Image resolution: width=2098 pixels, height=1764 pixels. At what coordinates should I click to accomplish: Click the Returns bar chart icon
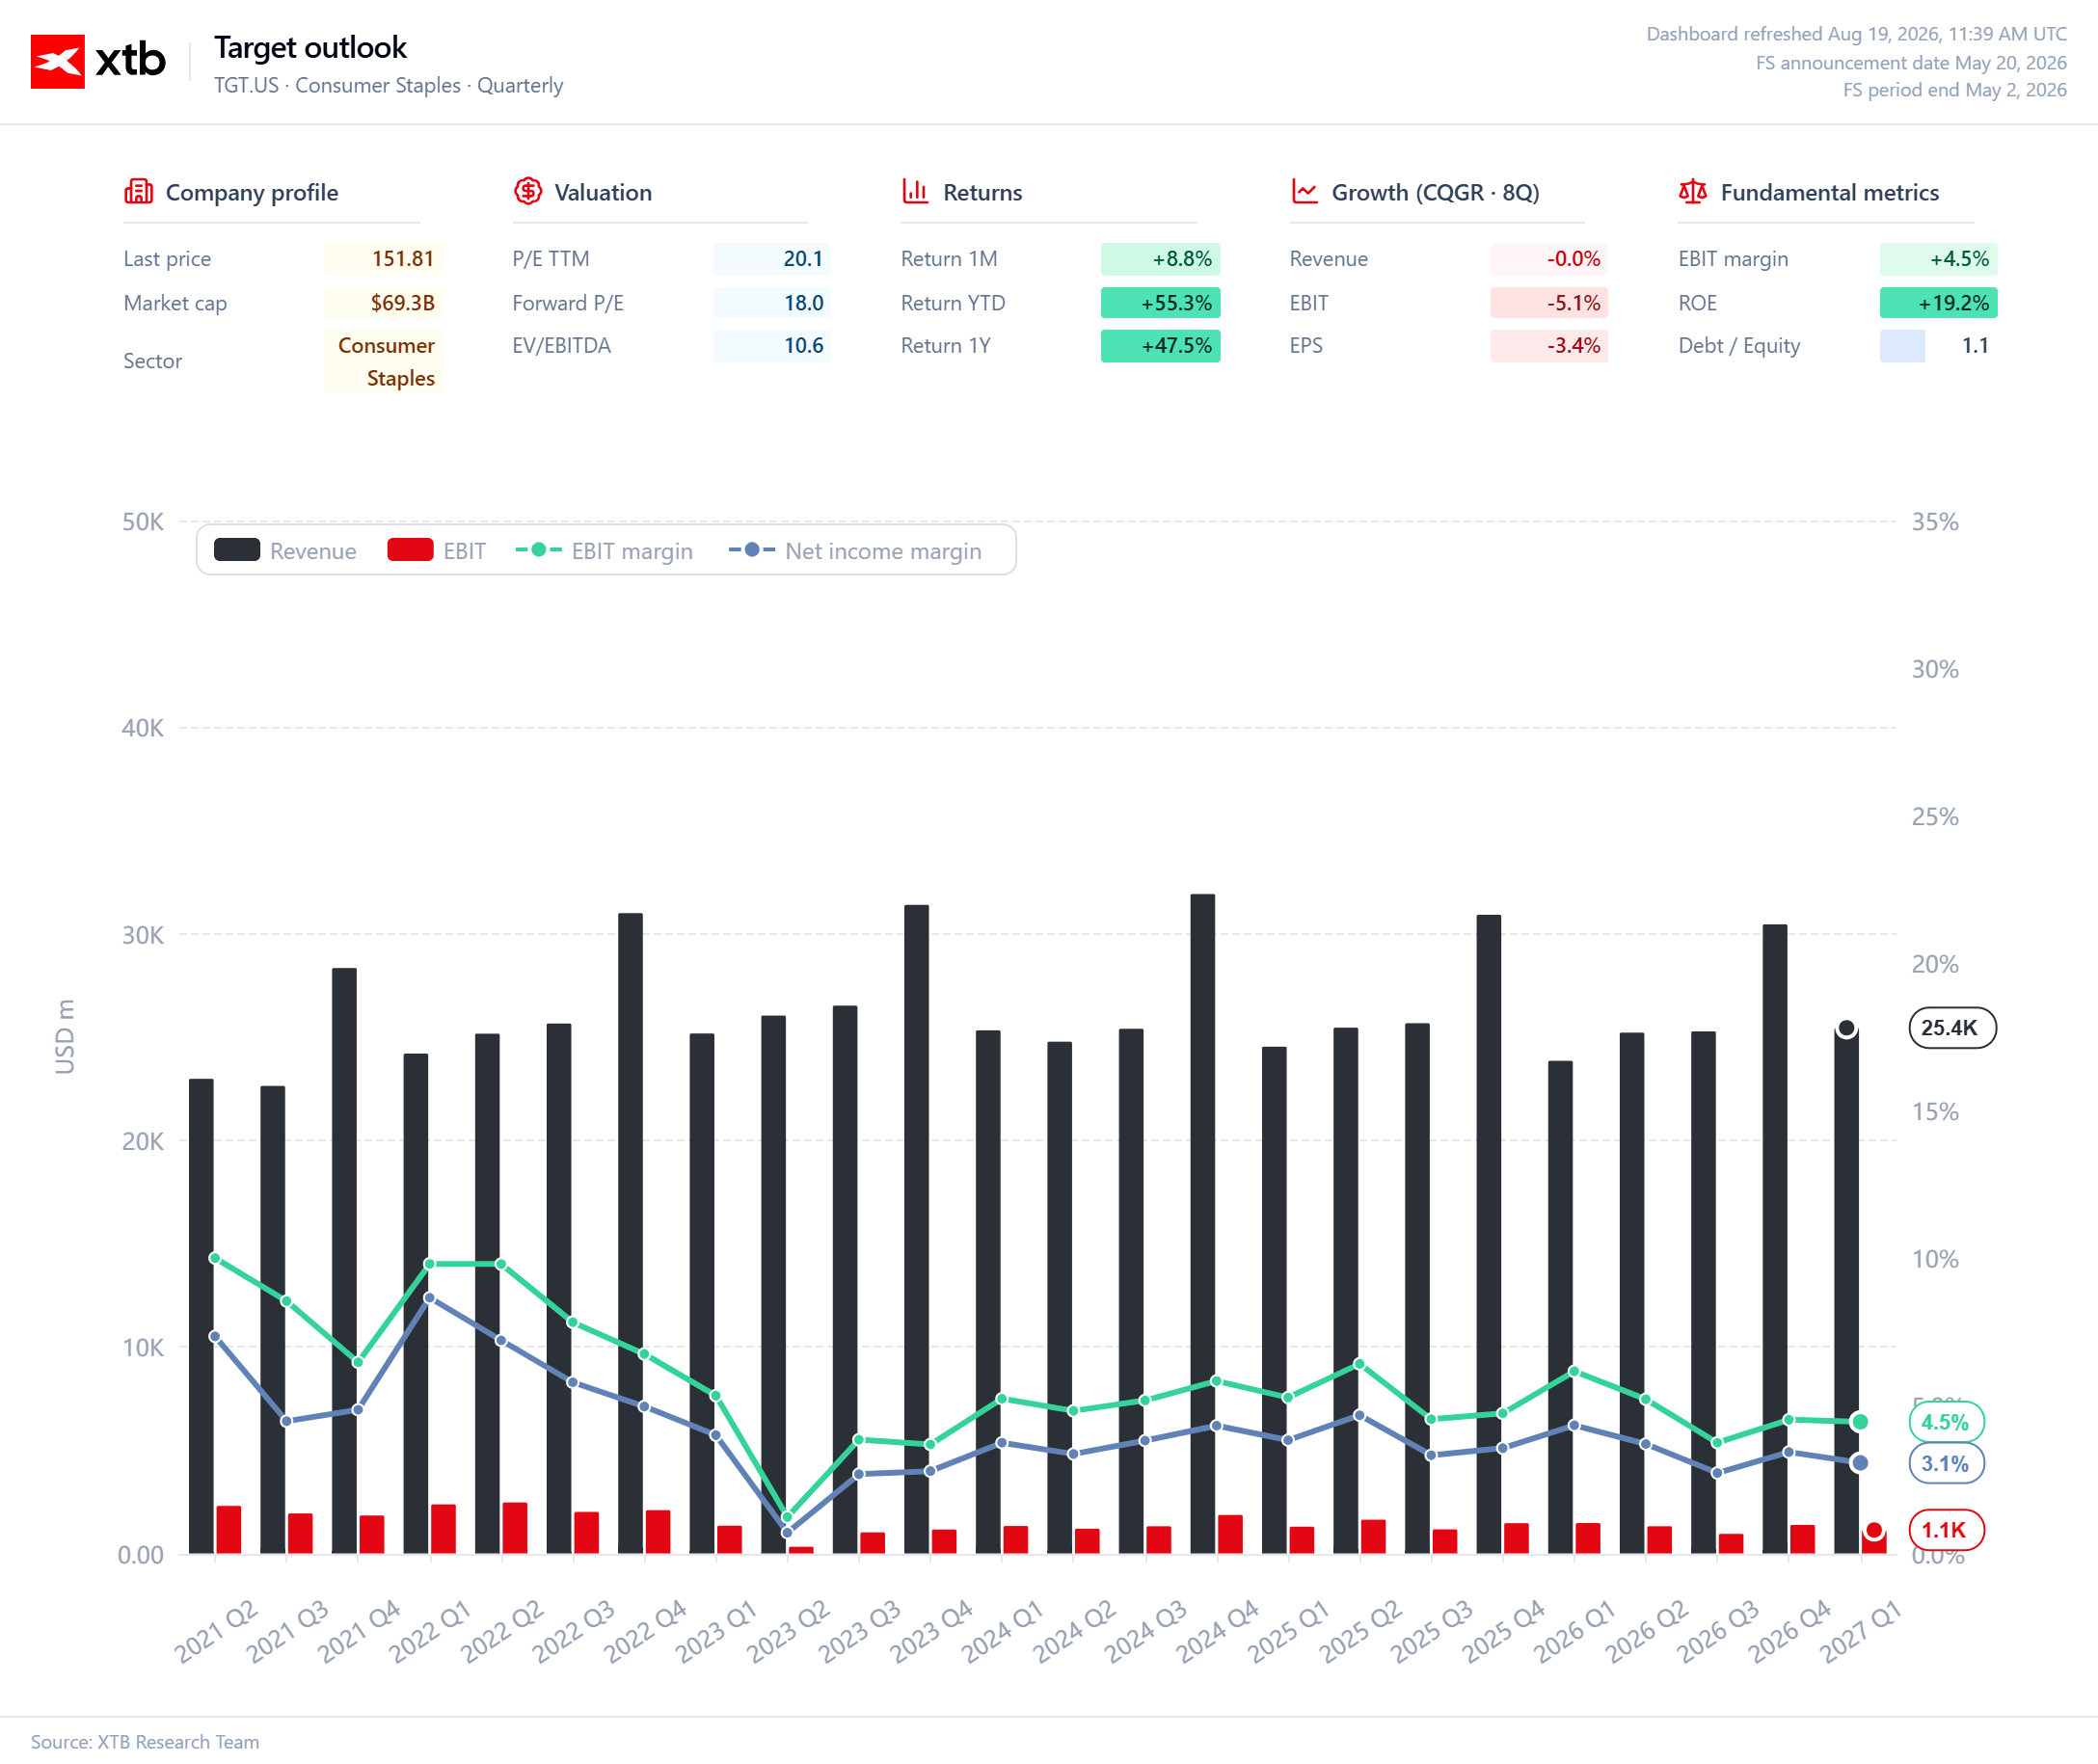(x=915, y=191)
